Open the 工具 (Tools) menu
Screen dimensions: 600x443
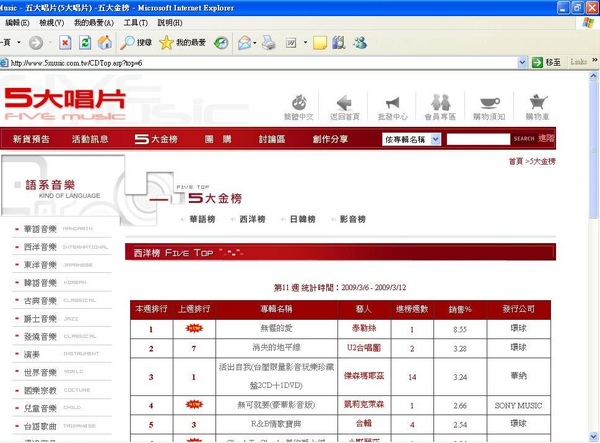coord(135,23)
